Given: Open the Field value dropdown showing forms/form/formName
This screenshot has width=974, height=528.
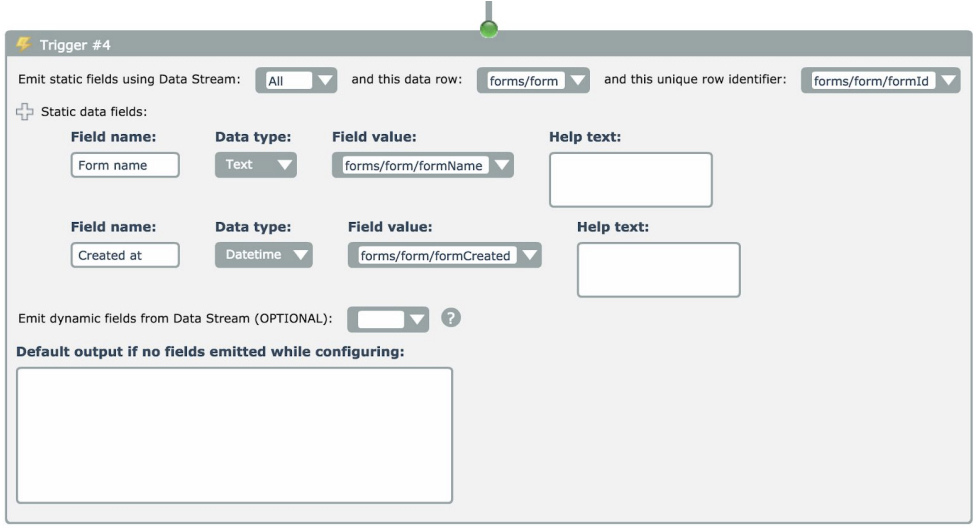Looking at the screenshot, I should coord(422,166).
